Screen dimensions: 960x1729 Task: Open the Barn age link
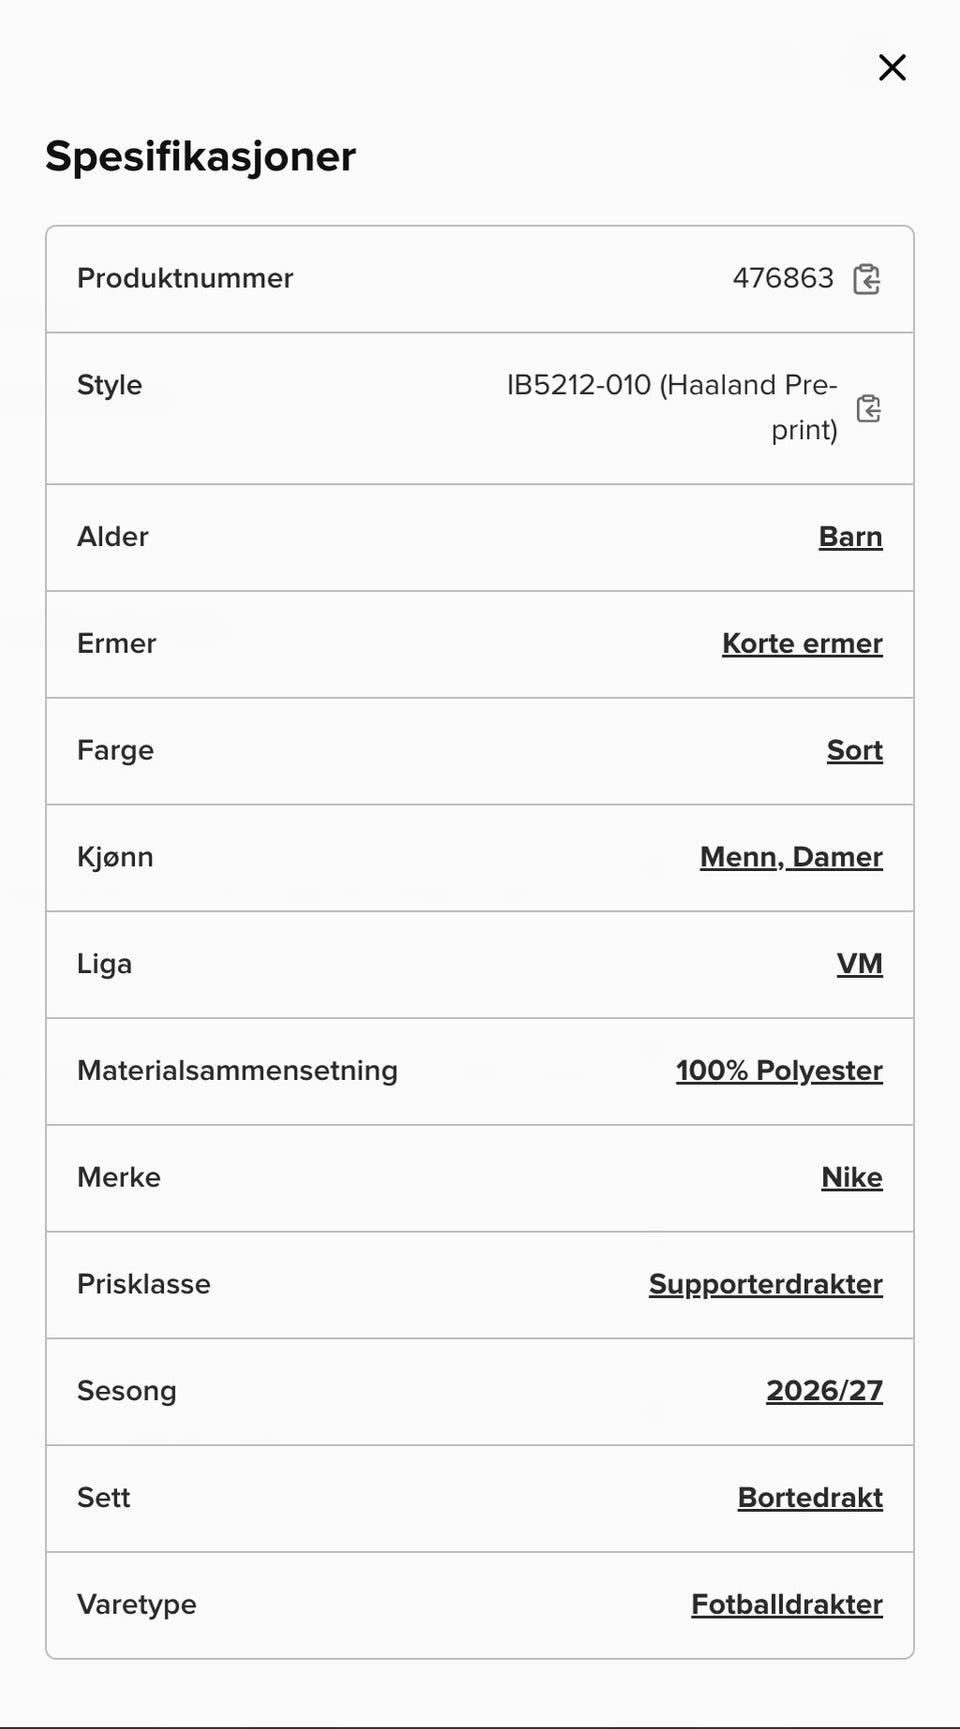point(850,537)
